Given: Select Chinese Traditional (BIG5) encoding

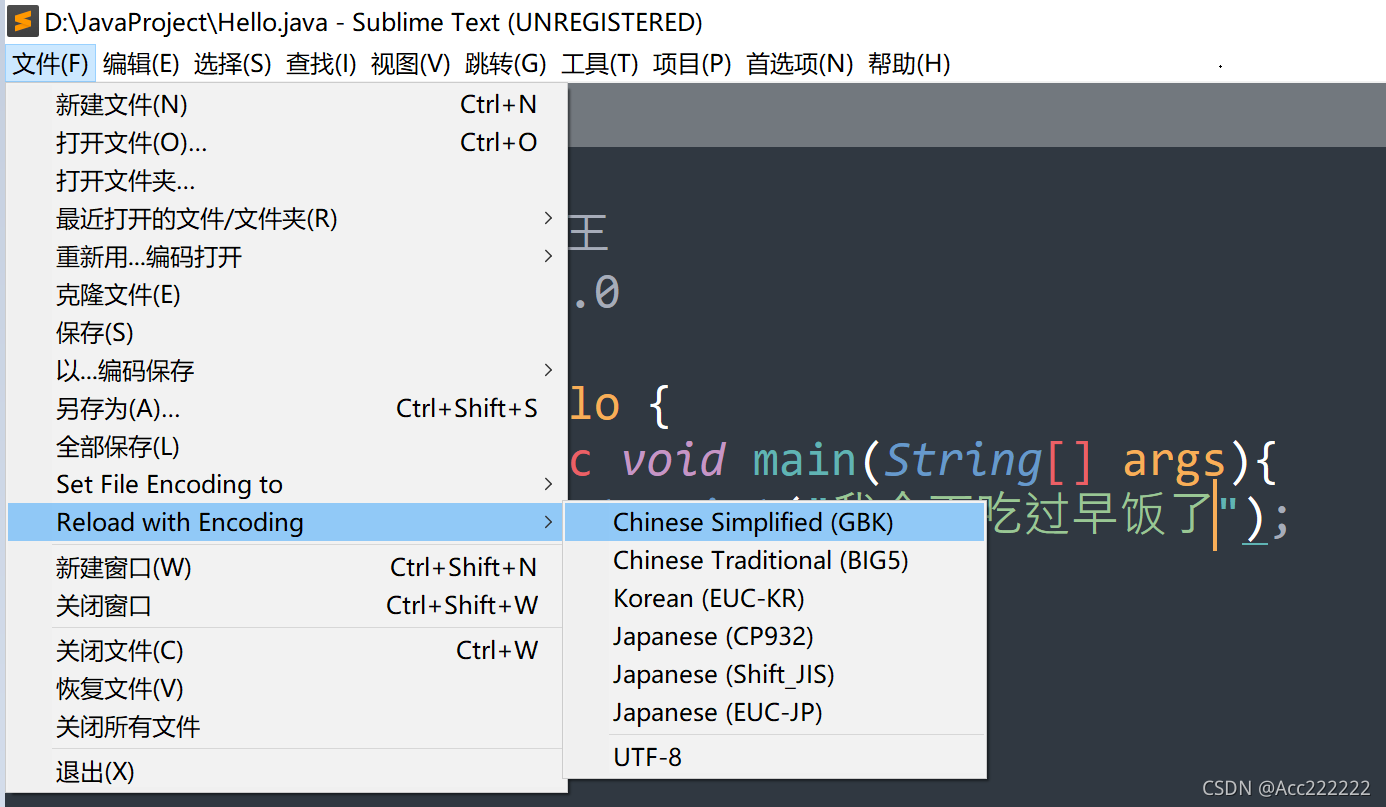Looking at the screenshot, I should (775, 561).
